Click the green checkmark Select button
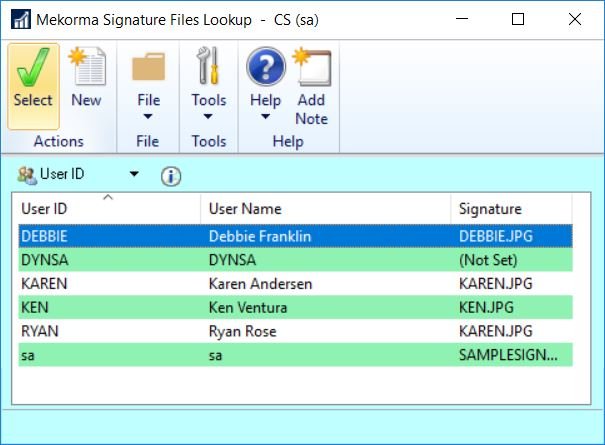605x445 pixels. coord(33,86)
